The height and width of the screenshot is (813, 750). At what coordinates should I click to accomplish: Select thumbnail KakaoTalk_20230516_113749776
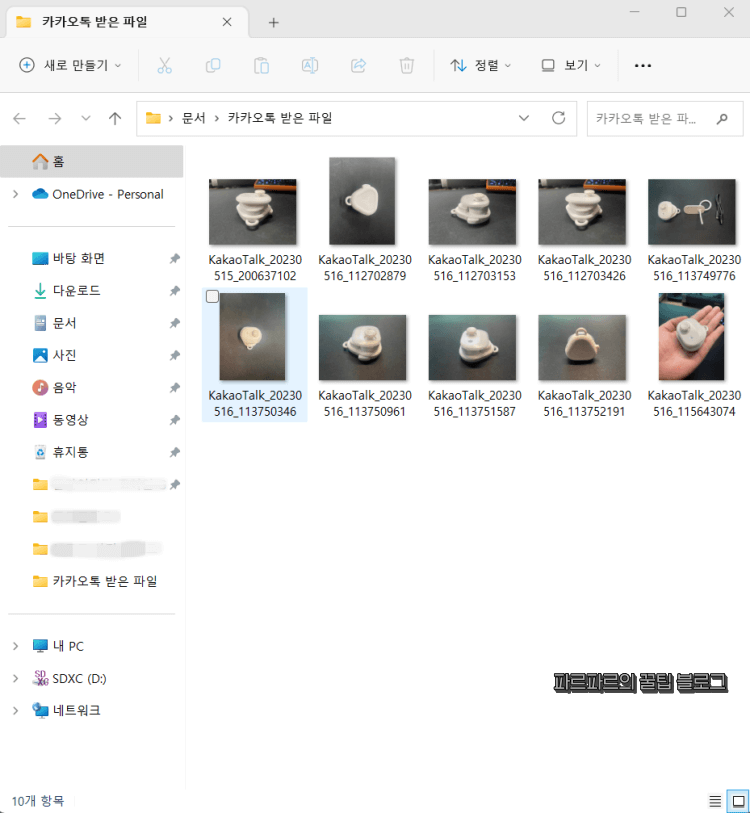pos(692,212)
